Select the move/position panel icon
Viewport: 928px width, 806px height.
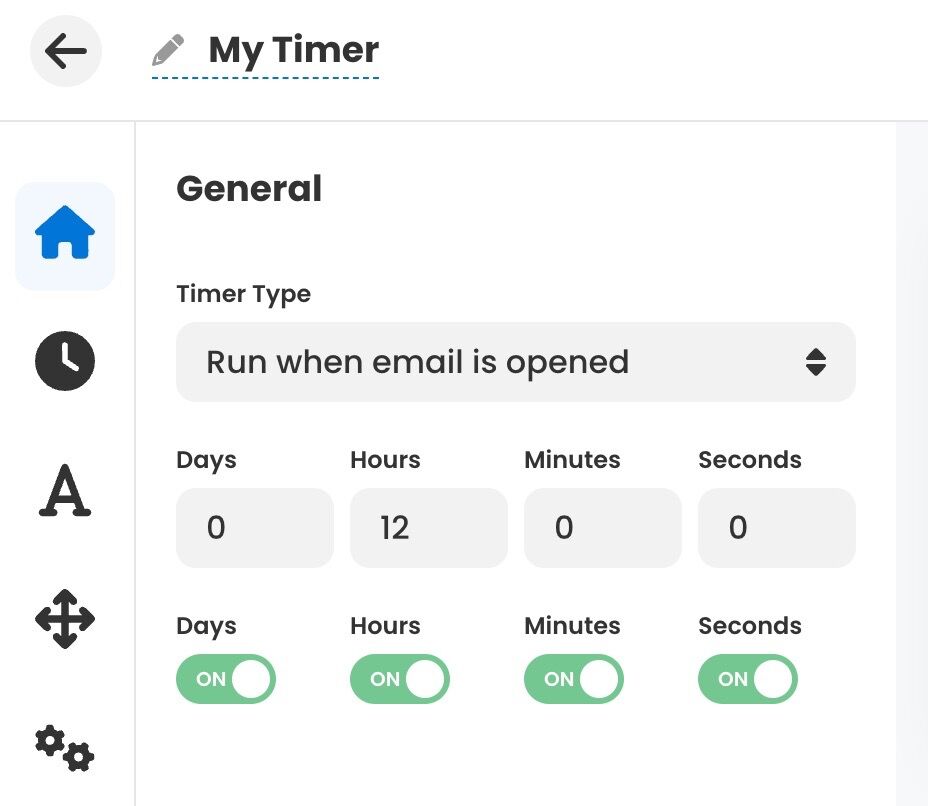[64, 619]
